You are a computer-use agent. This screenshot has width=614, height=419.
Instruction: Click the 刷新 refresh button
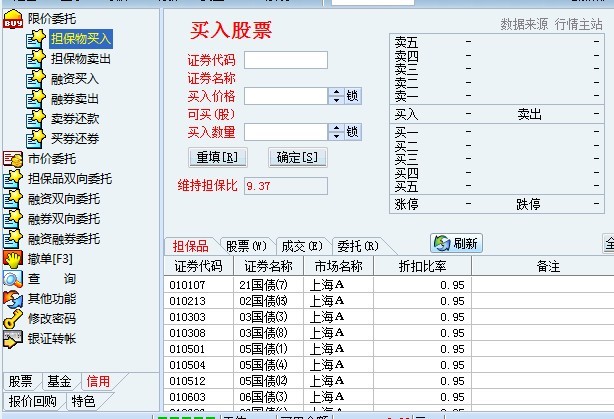click(458, 243)
